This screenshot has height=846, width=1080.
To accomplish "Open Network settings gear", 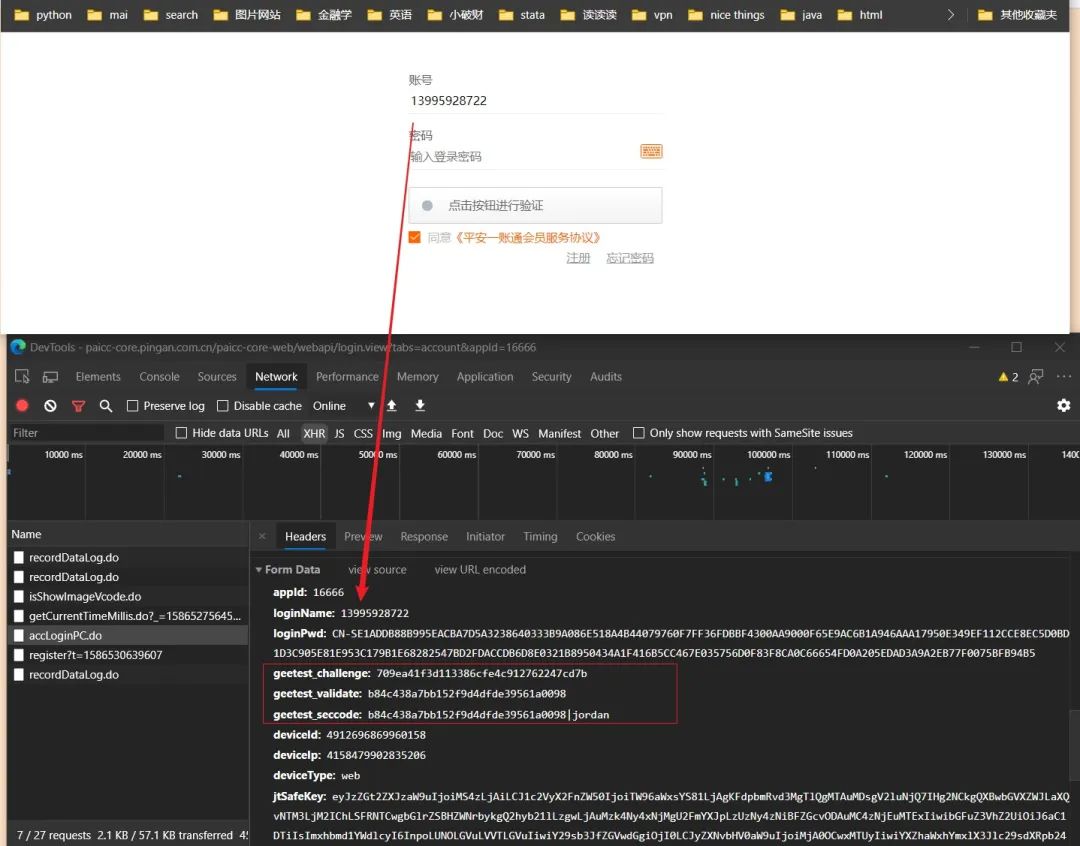I will (x=1063, y=405).
